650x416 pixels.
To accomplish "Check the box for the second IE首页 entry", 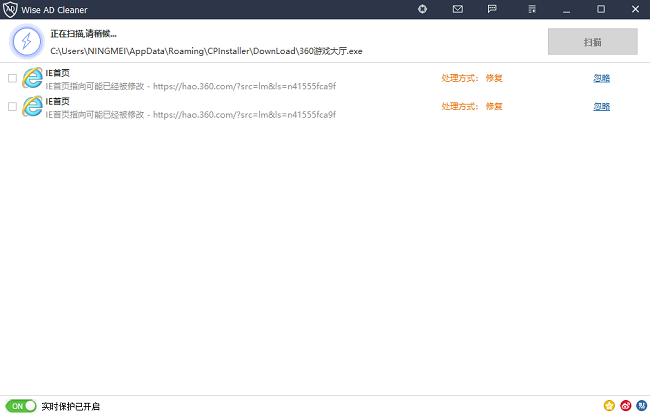I will pos(12,107).
